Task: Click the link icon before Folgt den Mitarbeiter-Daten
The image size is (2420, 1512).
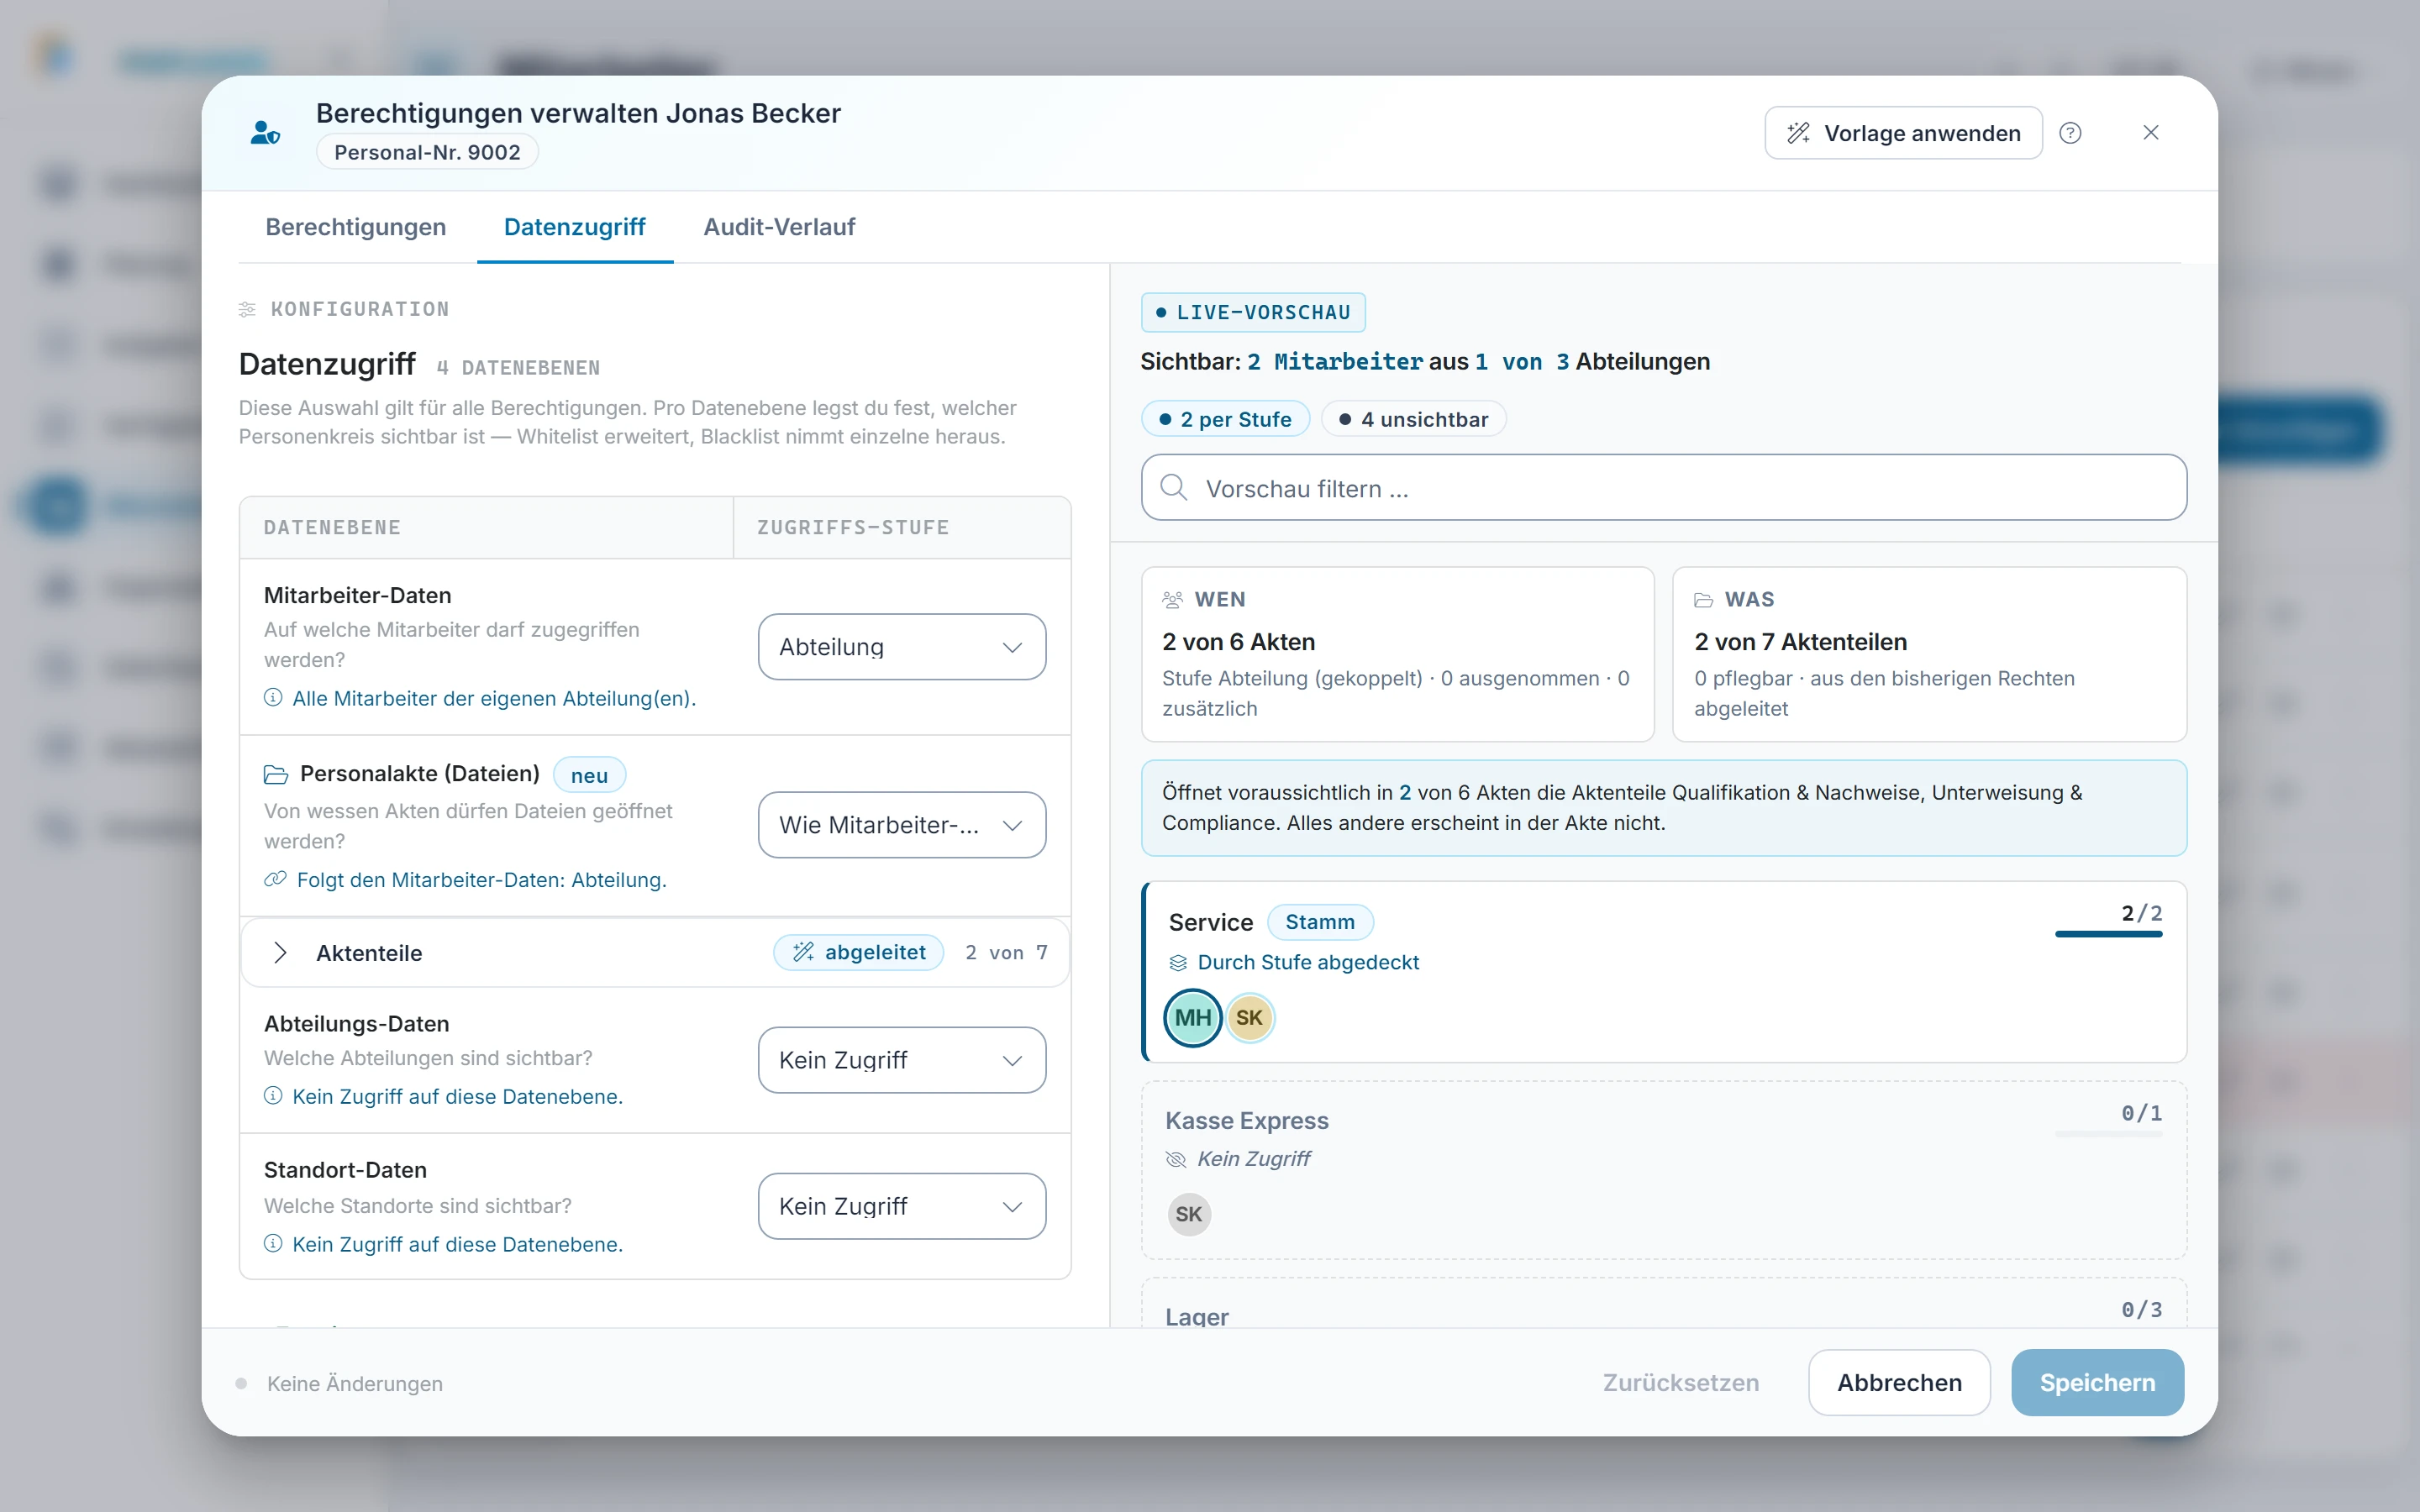Action: point(275,880)
